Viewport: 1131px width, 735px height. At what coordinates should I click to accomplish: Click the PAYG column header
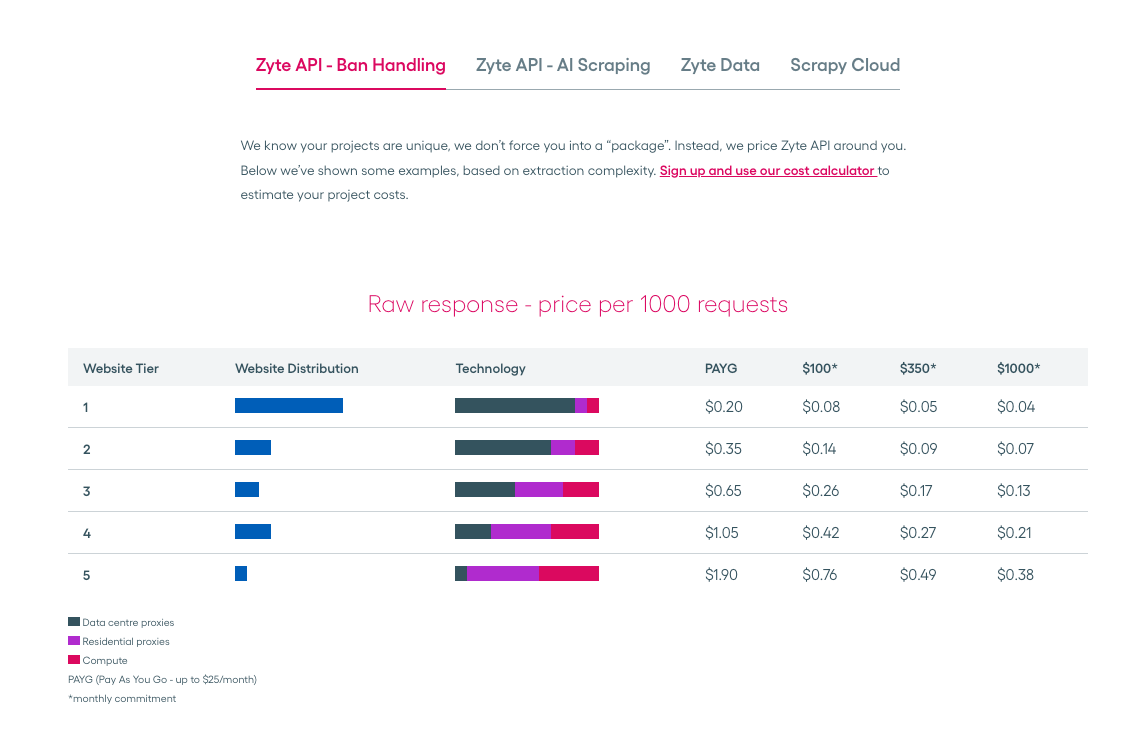(x=721, y=368)
